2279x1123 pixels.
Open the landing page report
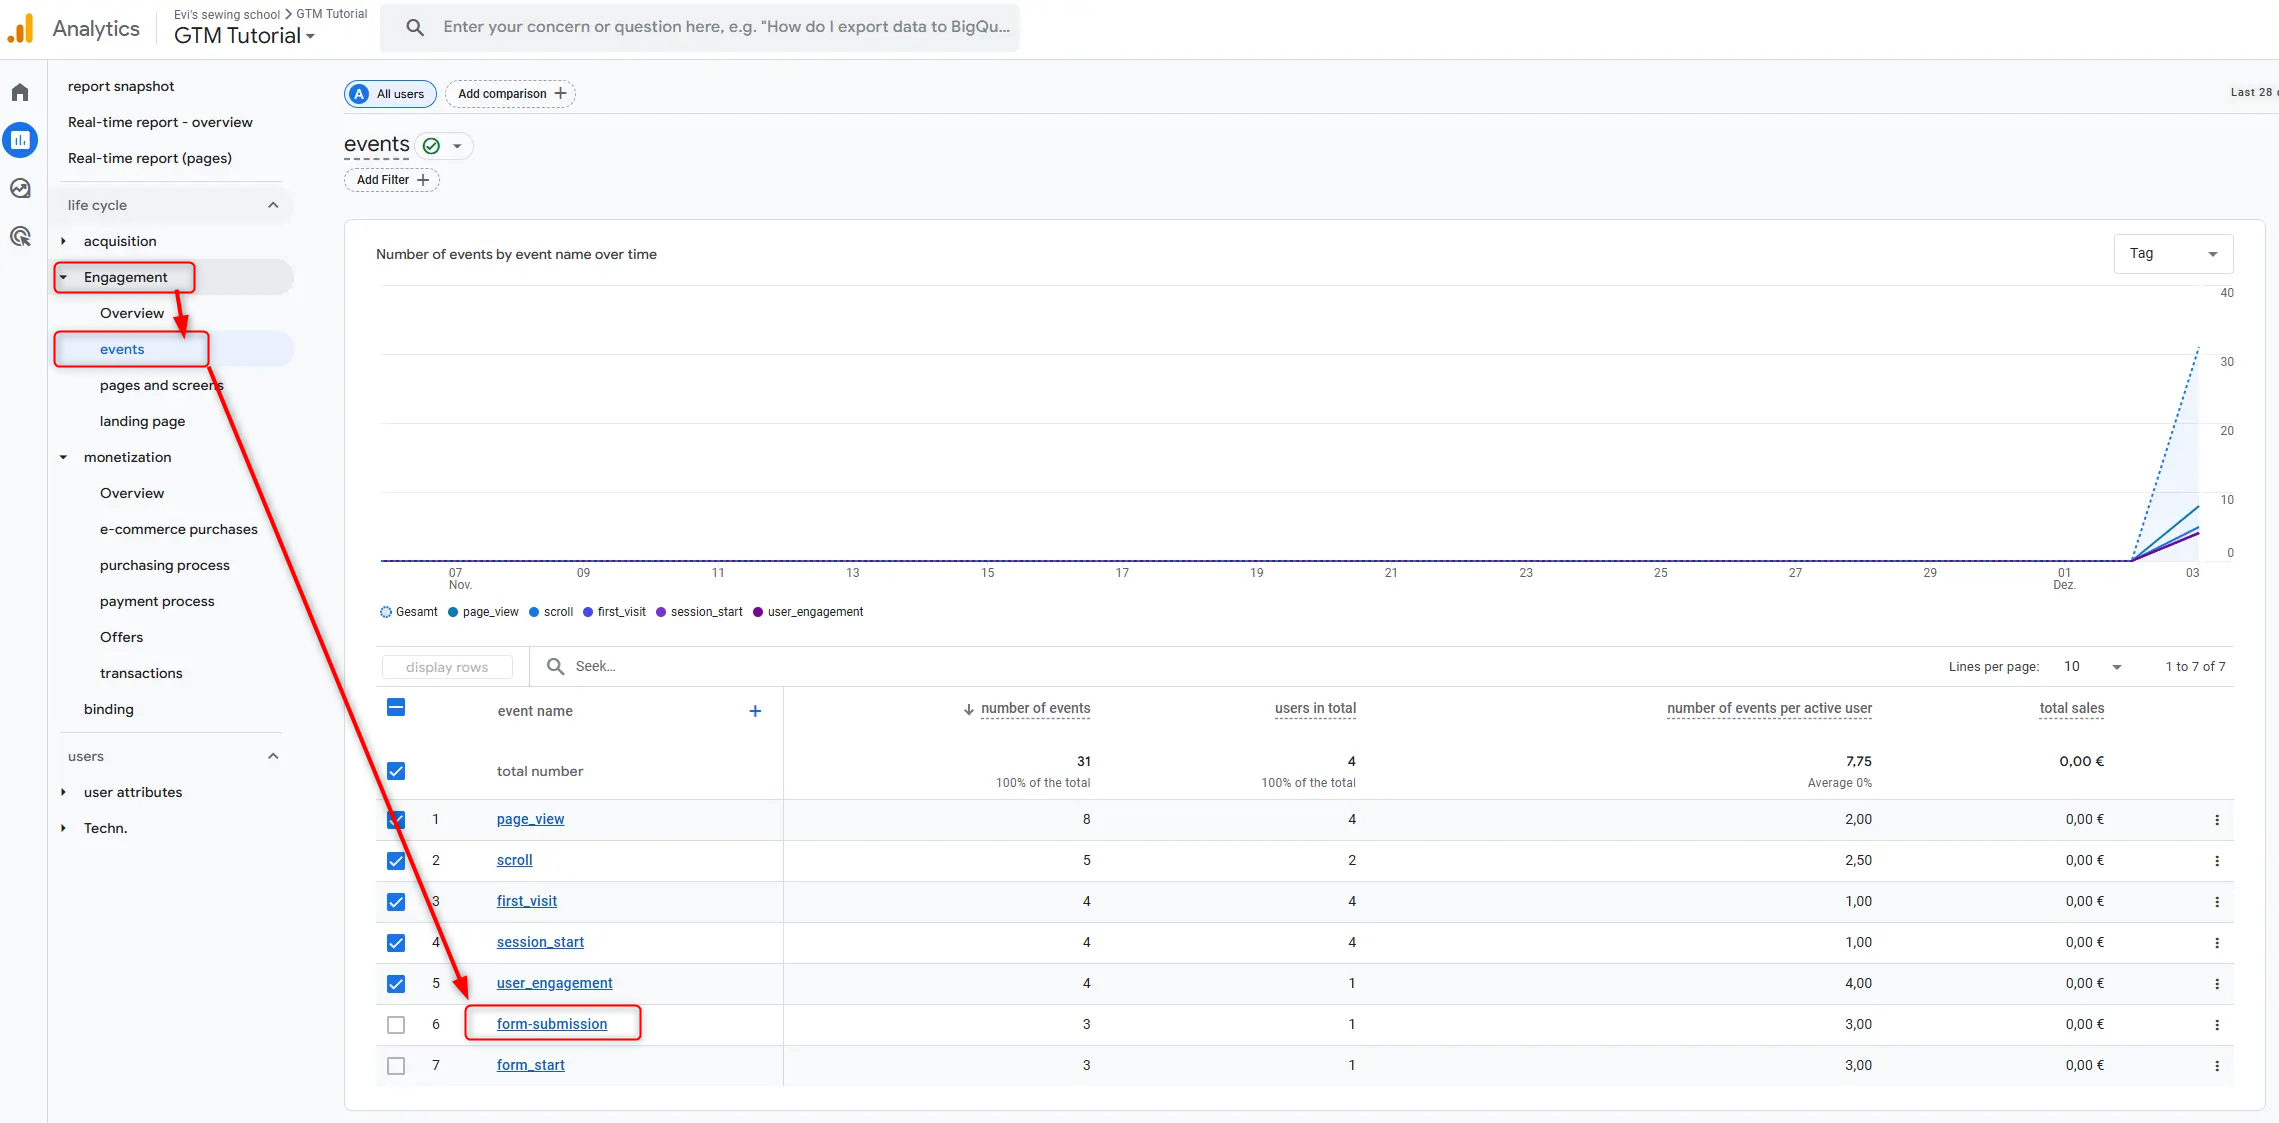click(x=142, y=421)
